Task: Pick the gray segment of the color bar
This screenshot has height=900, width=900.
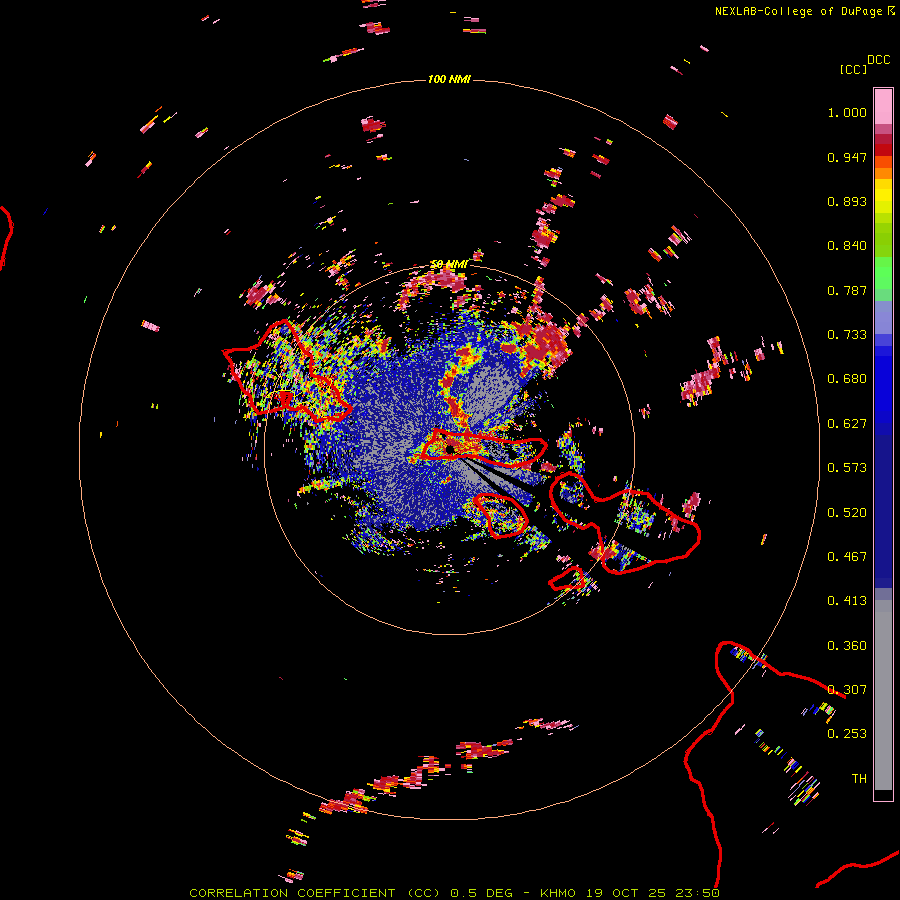Action: coord(883,695)
